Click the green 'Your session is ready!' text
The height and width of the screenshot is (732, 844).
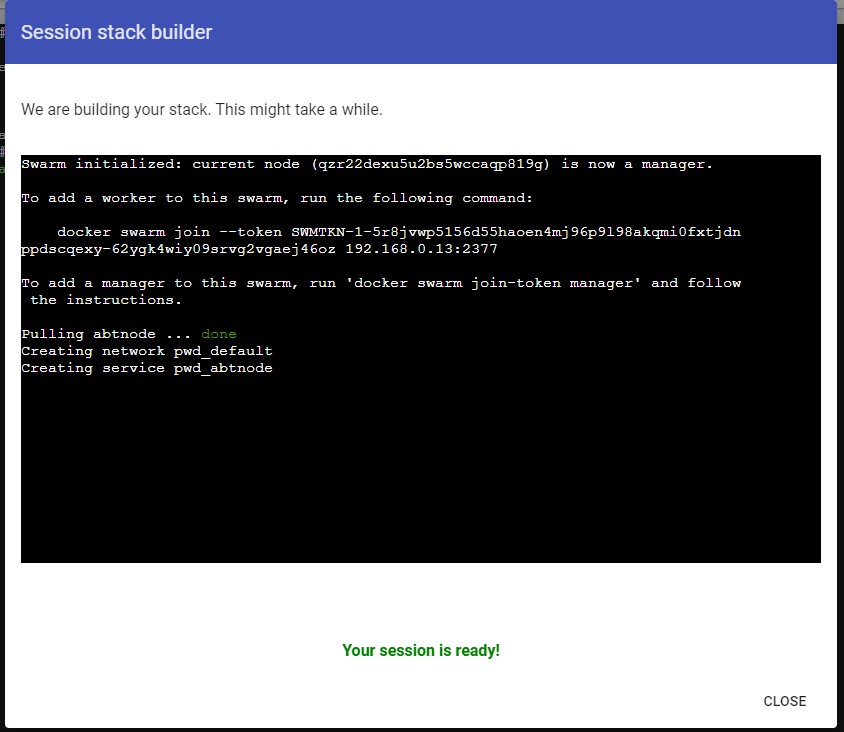coord(420,650)
